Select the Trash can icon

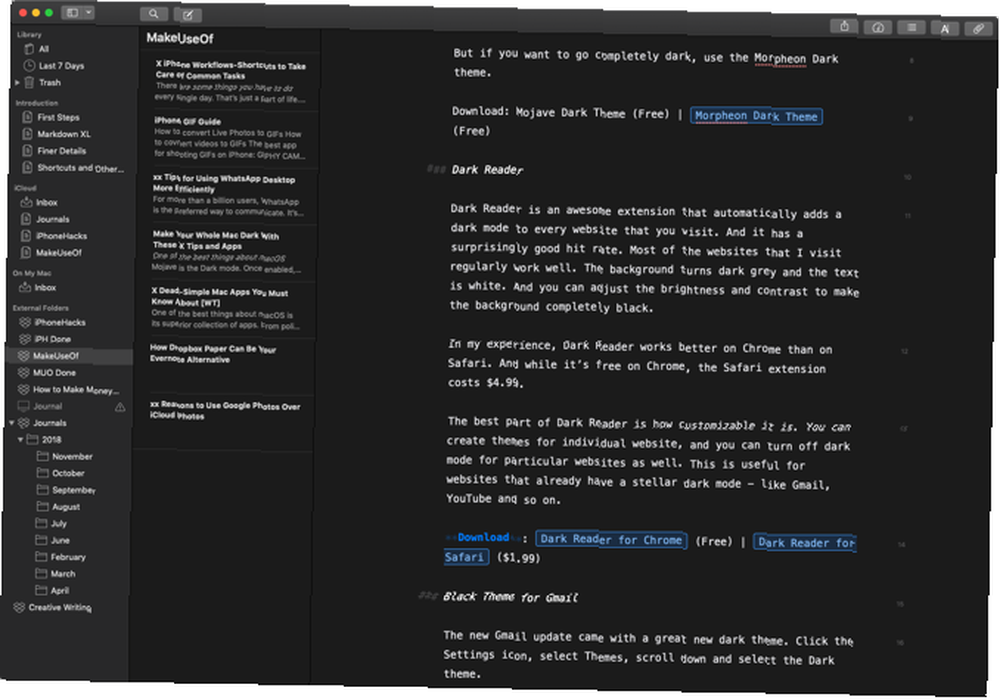coord(29,82)
